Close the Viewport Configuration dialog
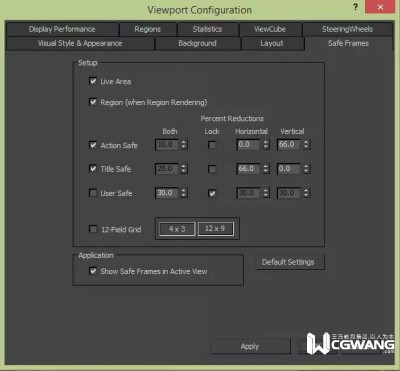Viewport: 400px width, 371px height. (381, 7)
